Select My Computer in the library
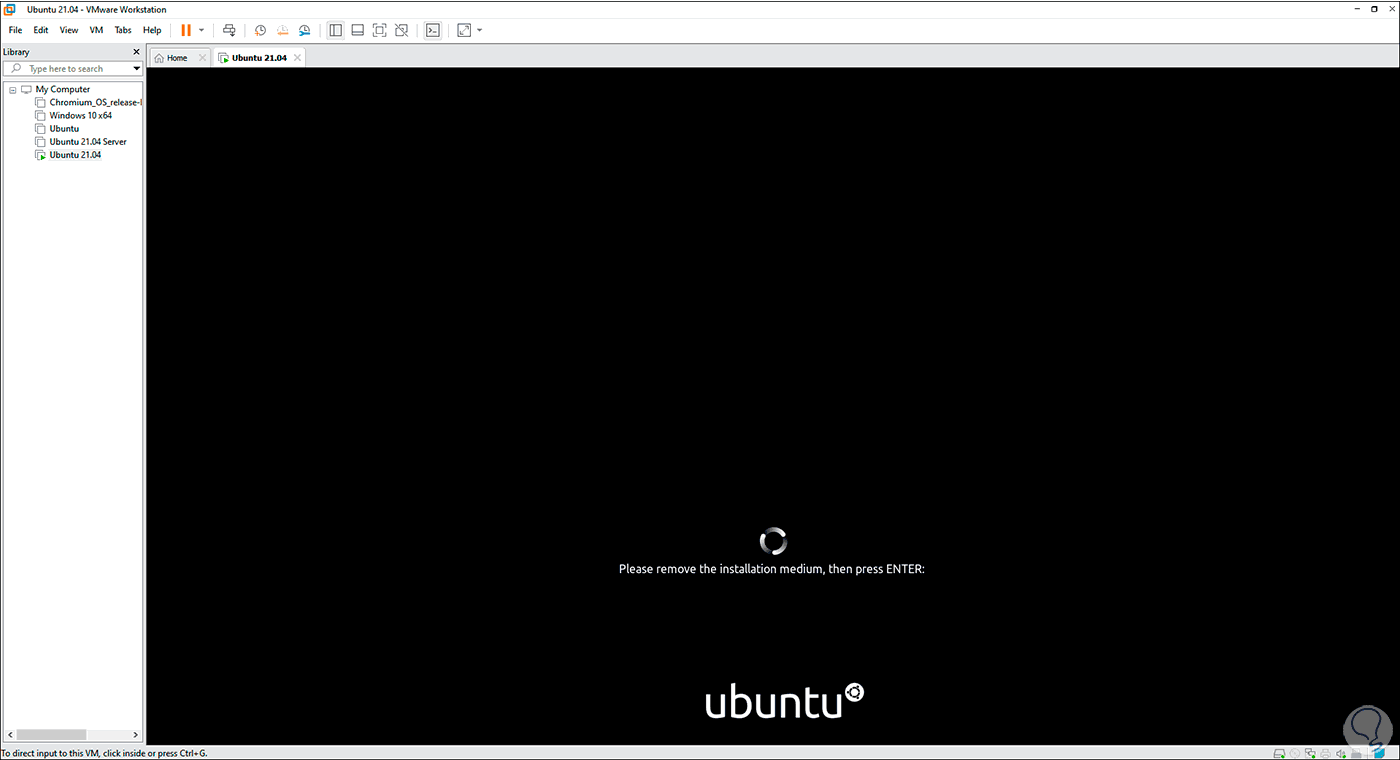This screenshot has height=760, width=1400. (x=62, y=89)
